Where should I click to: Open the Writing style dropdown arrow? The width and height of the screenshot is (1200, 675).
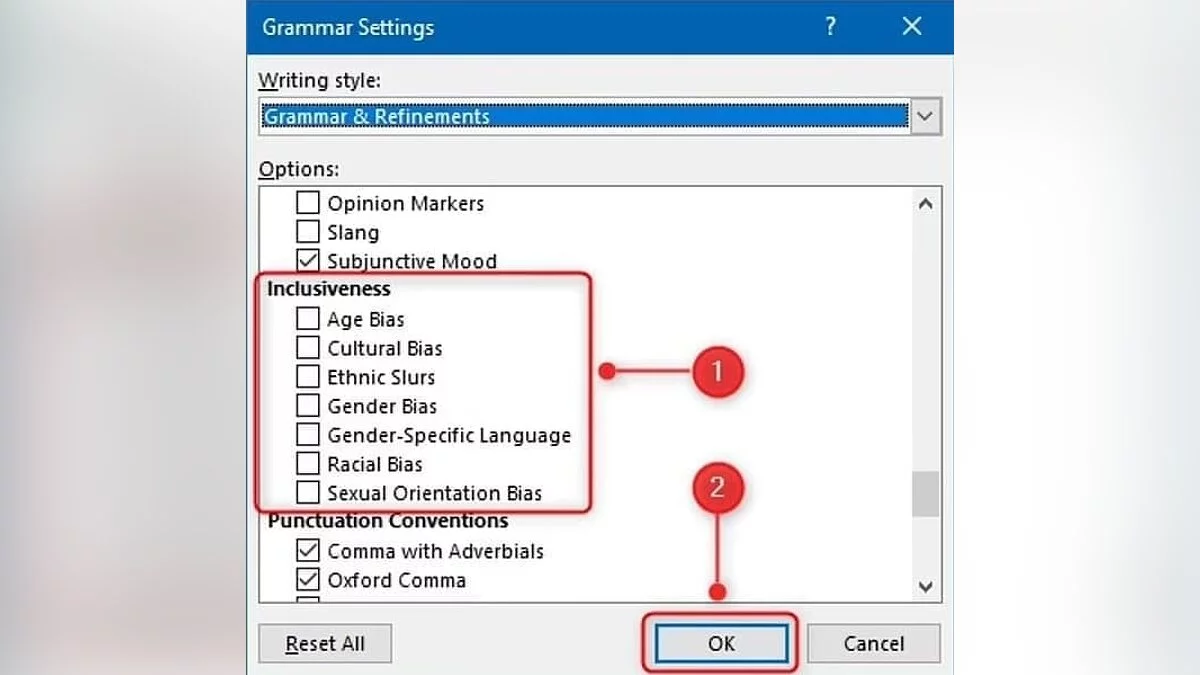925,116
